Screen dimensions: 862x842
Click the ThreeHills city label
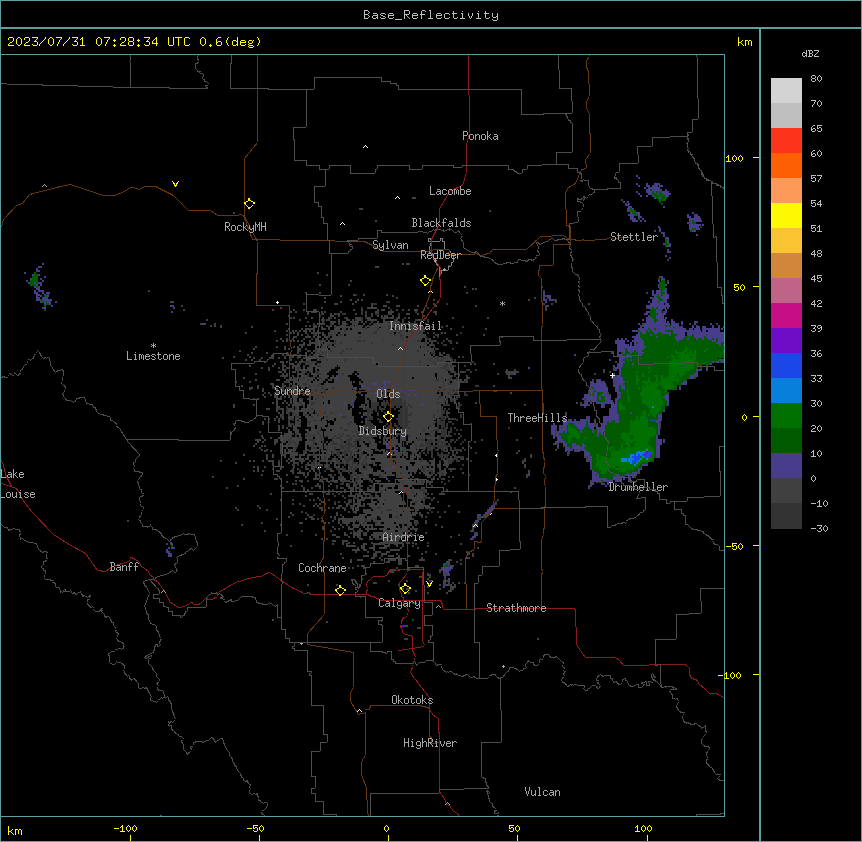click(537, 418)
